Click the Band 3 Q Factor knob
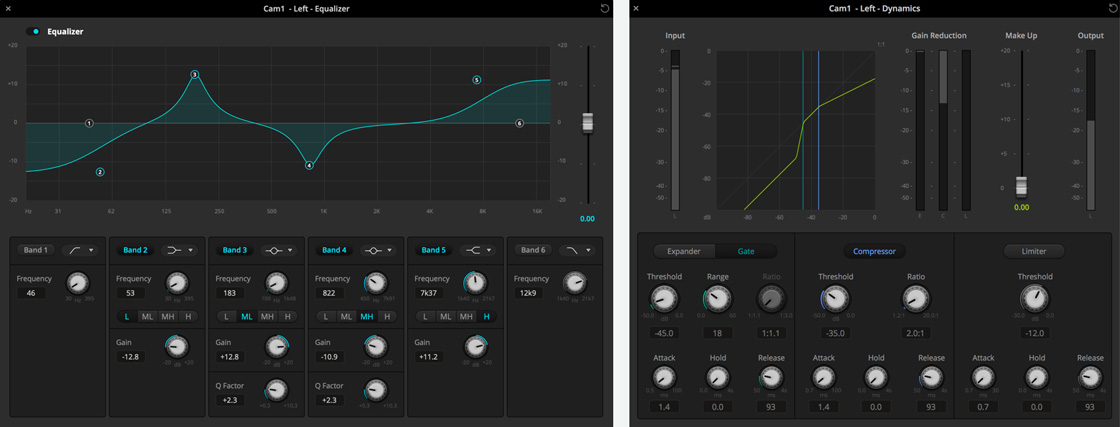1120x427 pixels. [x=276, y=390]
